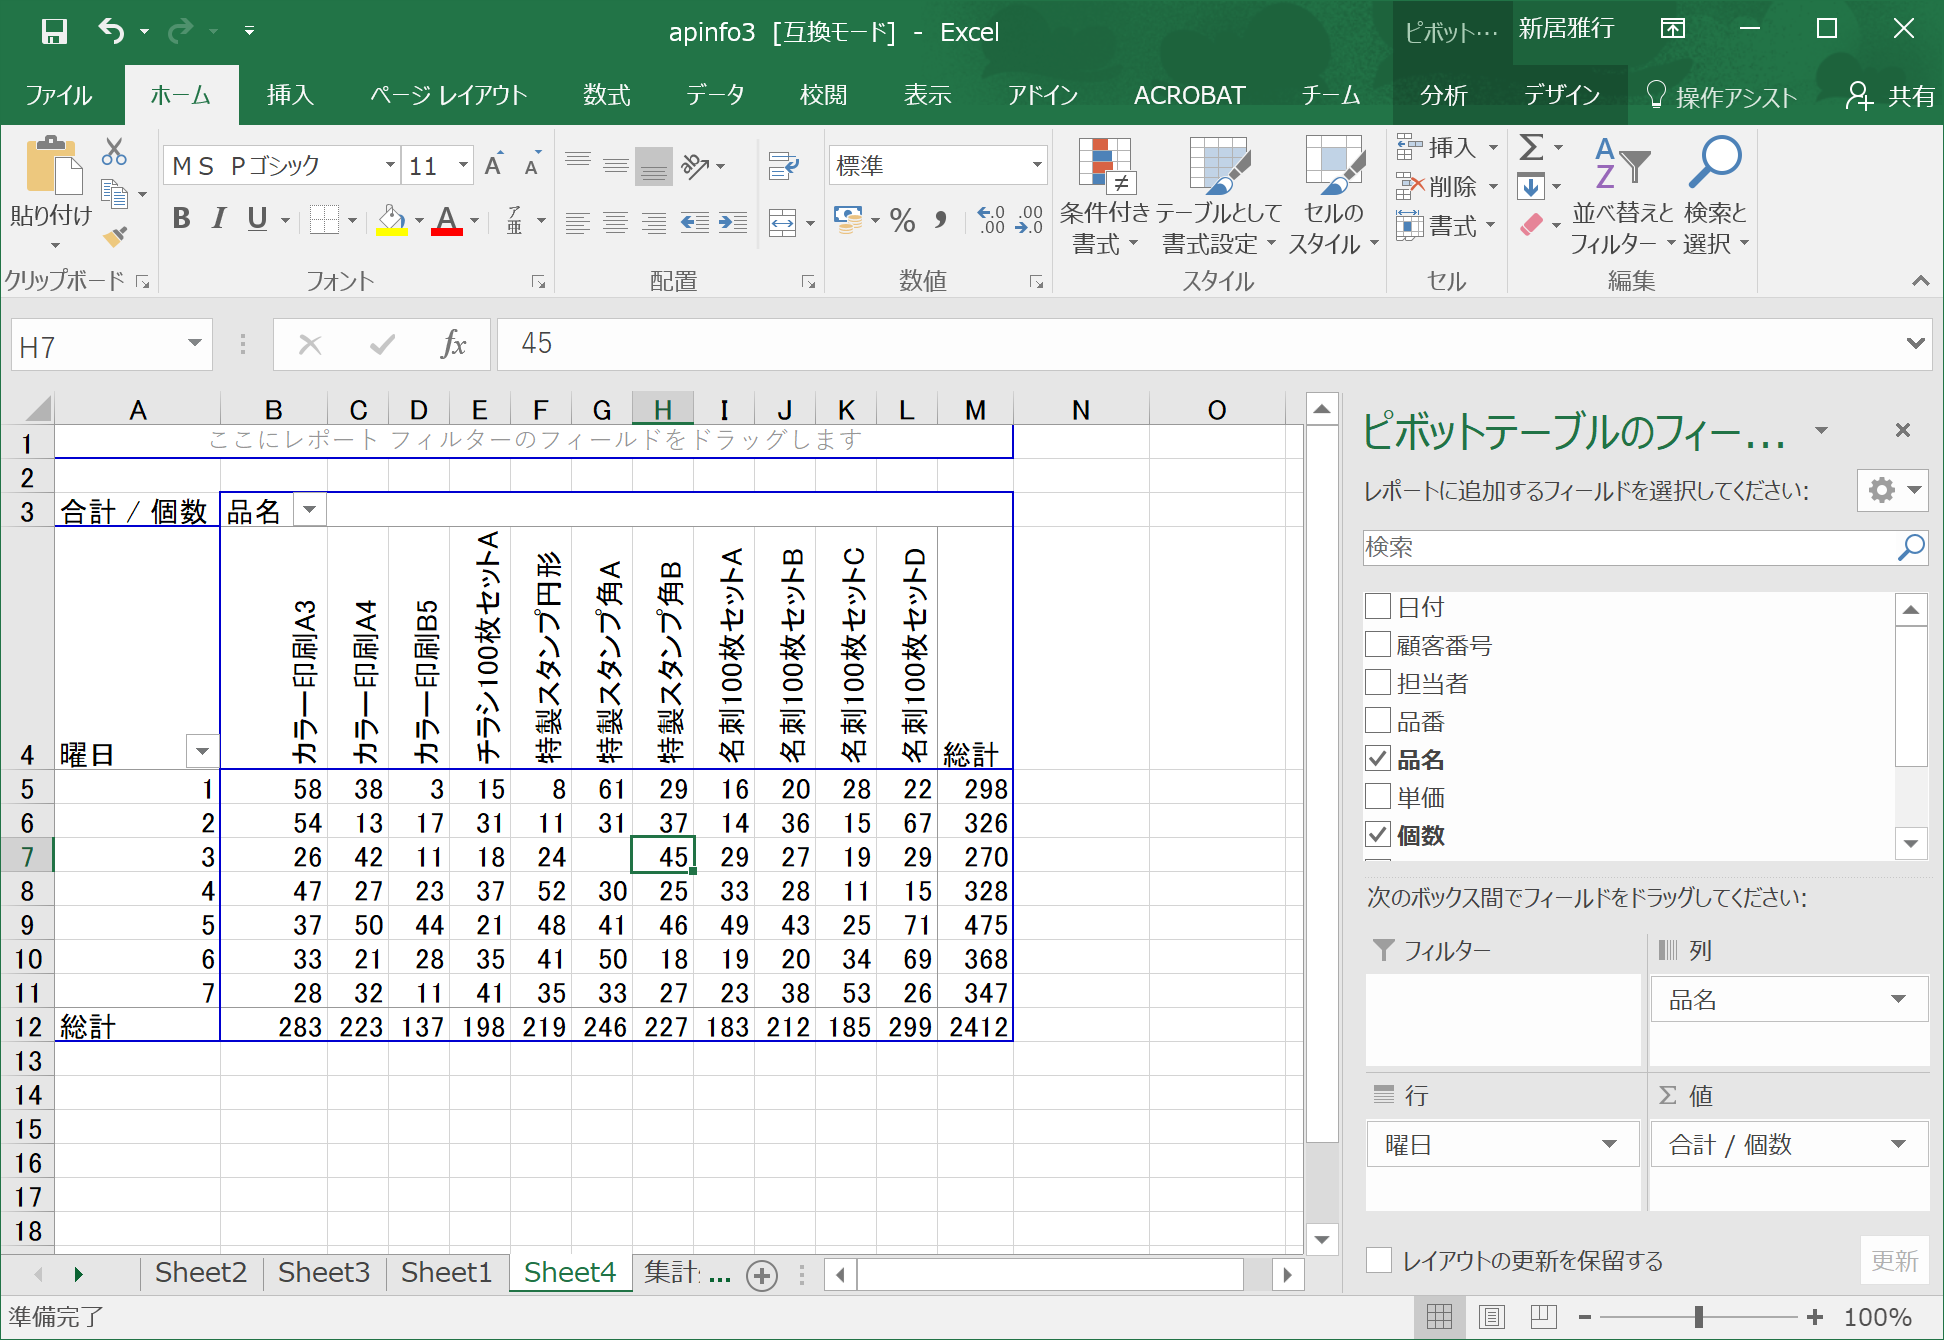Click the Cut scissors icon
1944x1340 pixels.
click(114, 152)
